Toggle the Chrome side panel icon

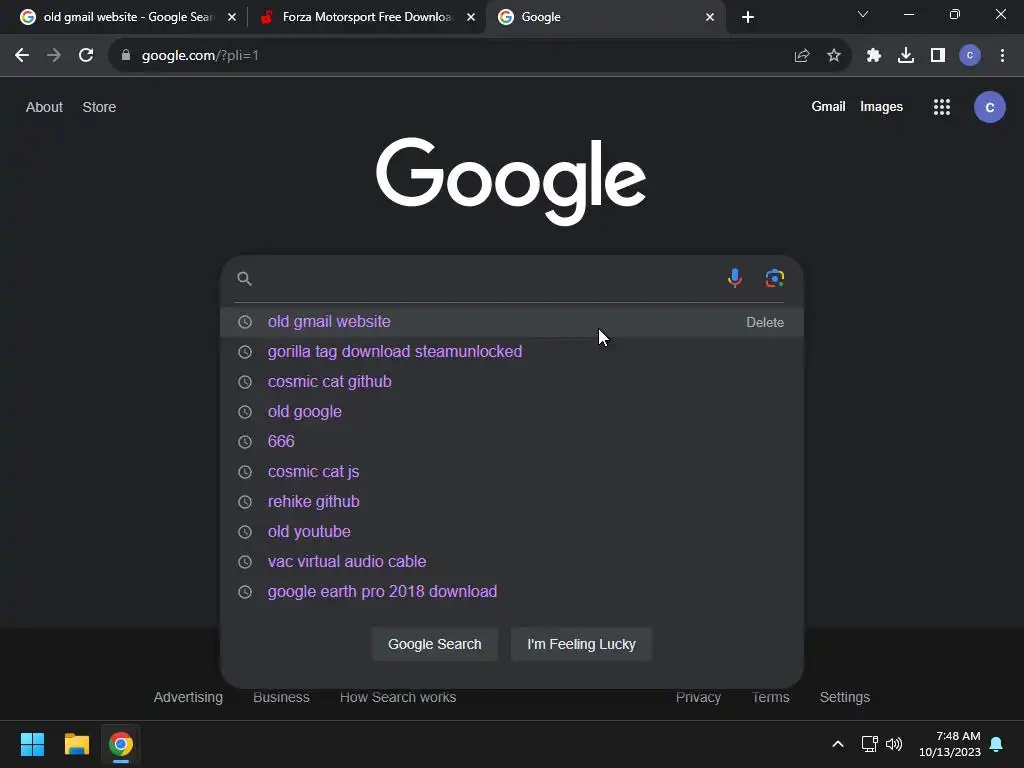[938, 56]
